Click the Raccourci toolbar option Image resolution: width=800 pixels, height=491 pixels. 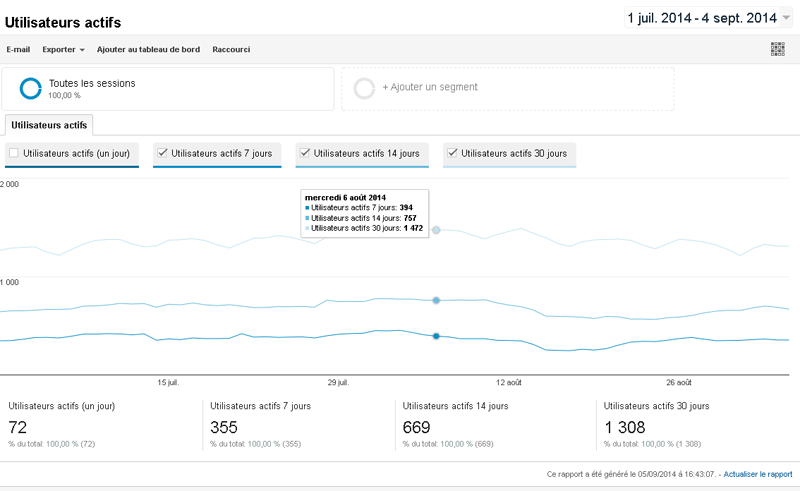[231, 50]
